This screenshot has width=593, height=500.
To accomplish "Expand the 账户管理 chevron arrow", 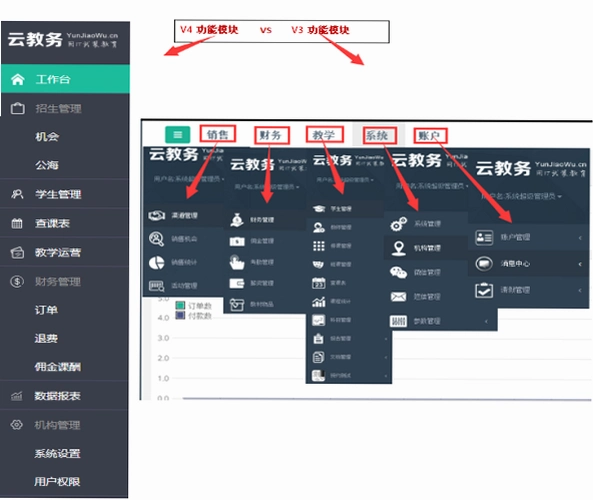I will point(580,238).
